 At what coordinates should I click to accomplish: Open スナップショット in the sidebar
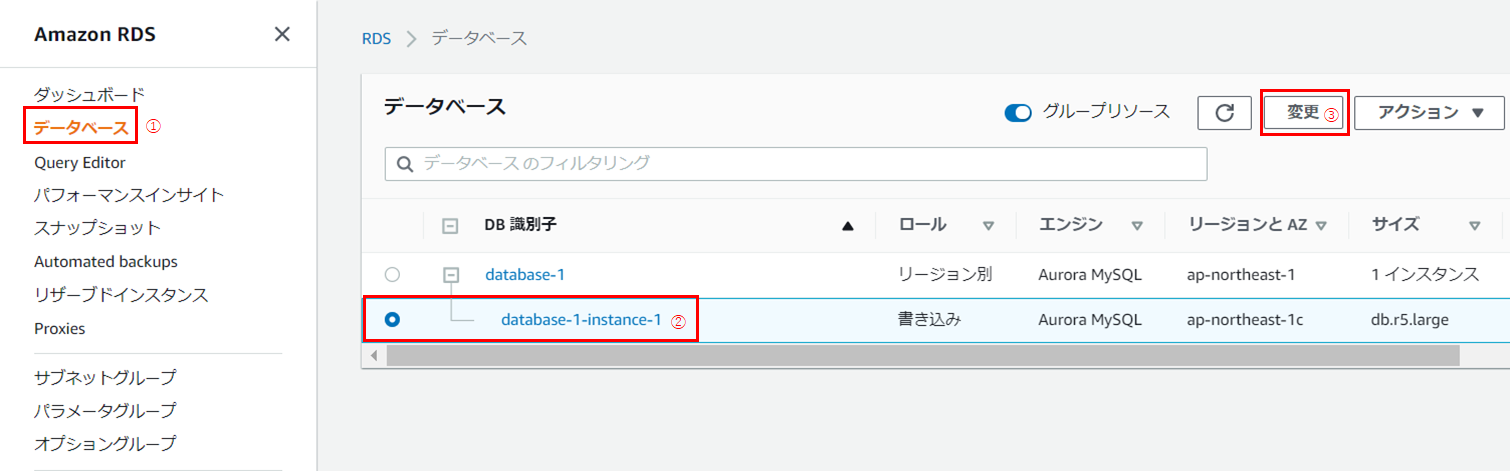[x=97, y=228]
